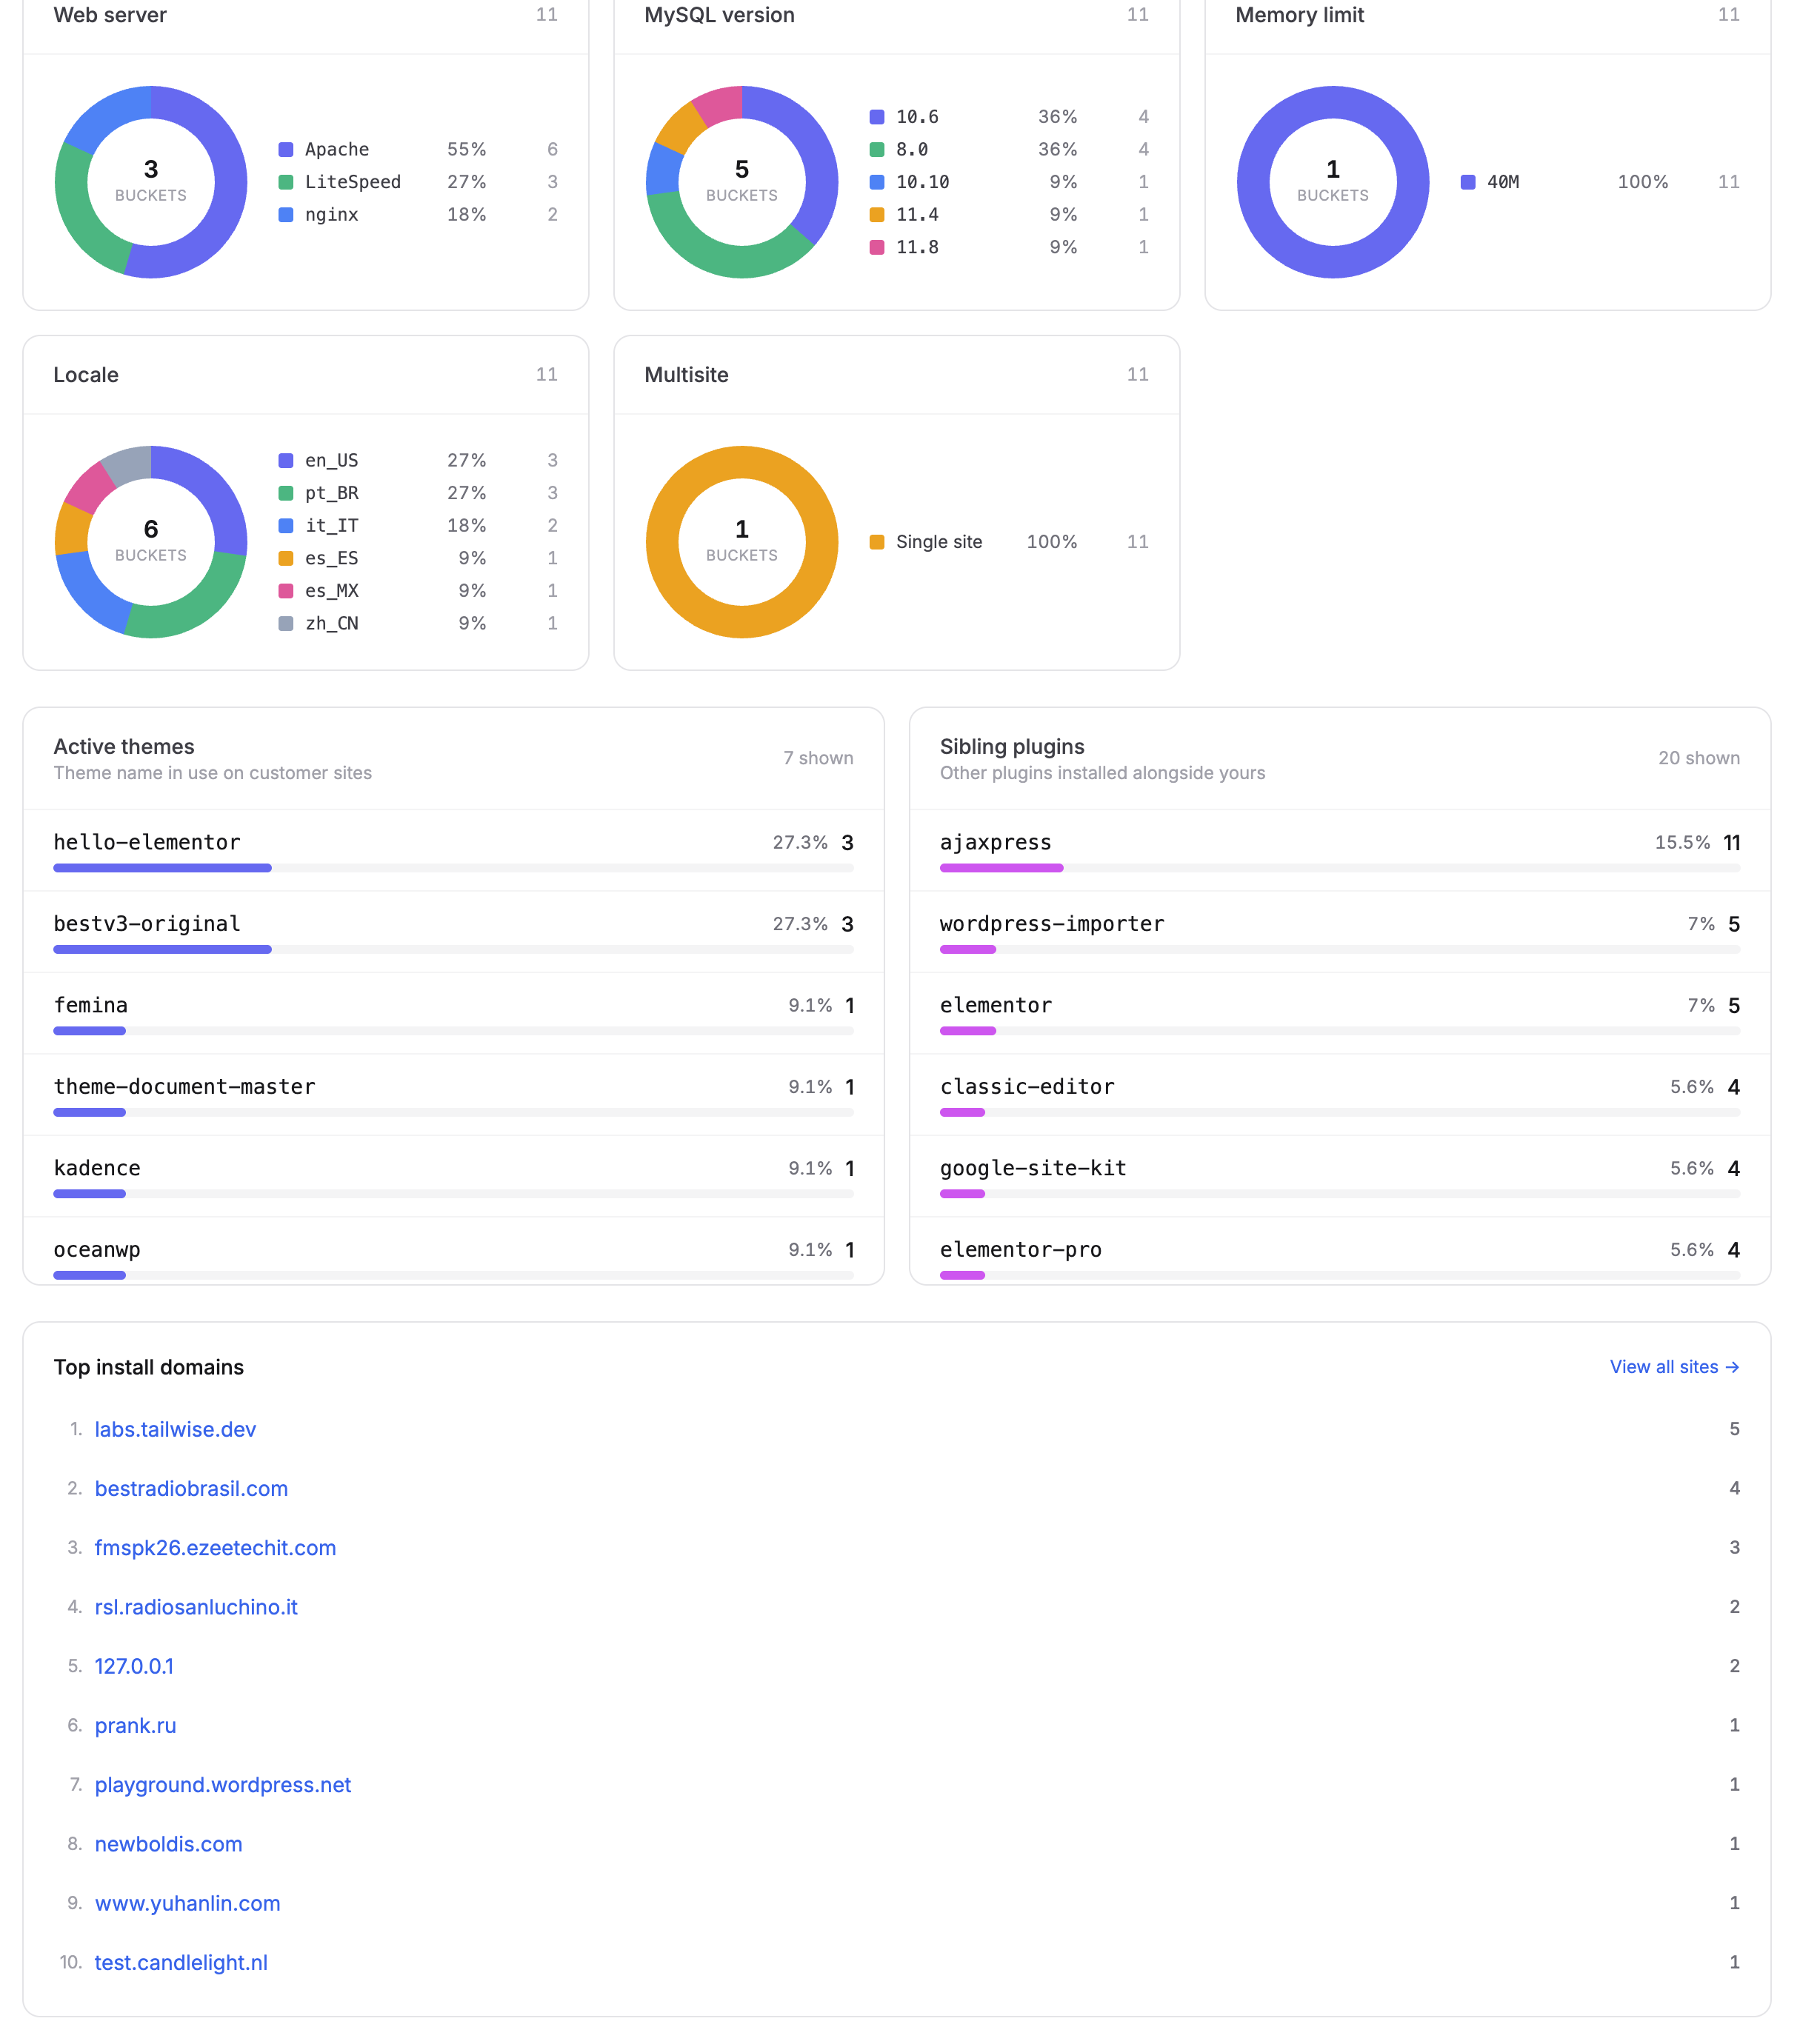Image resolution: width=1800 pixels, height=2044 pixels.
Task: Select the elementor-pro plugin name
Action: click(1021, 1250)
